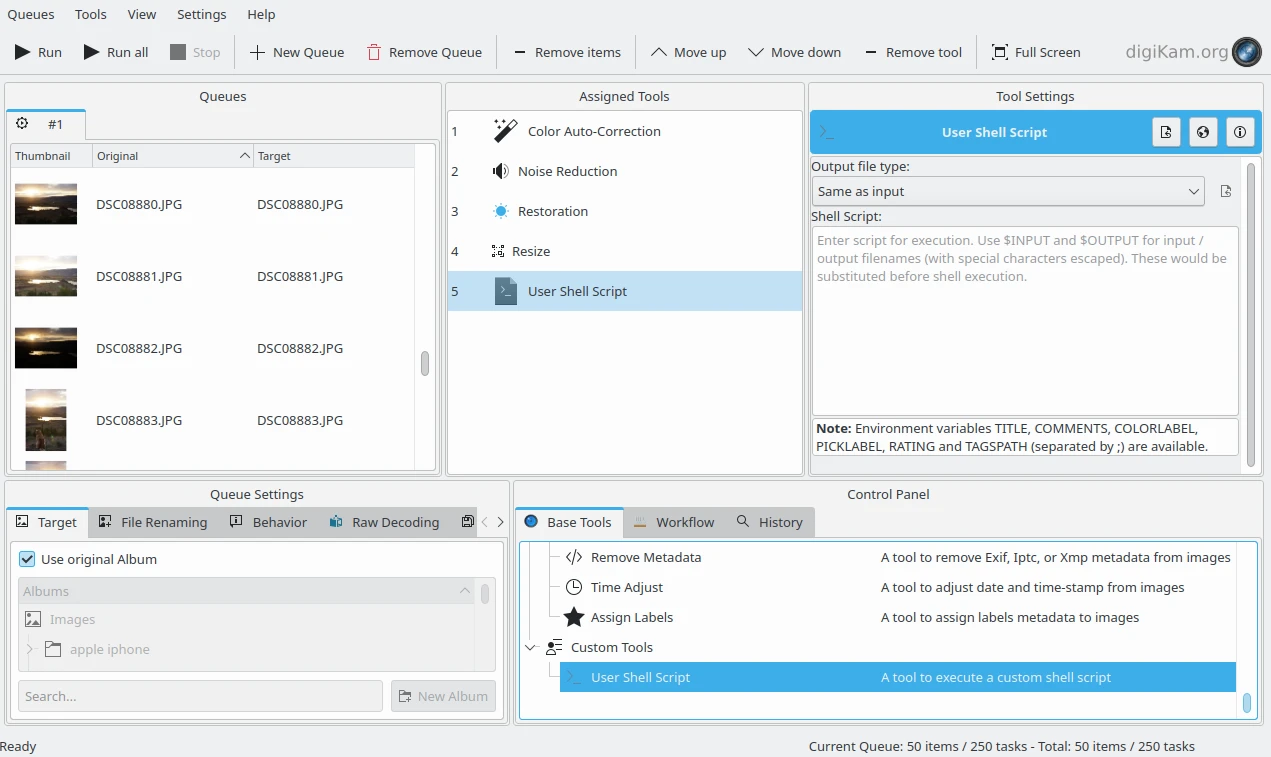The width and height of the screenshot is (1271, 757).
Task: Click the info icon in Tool Settings header
Action: coord(1240,132)
